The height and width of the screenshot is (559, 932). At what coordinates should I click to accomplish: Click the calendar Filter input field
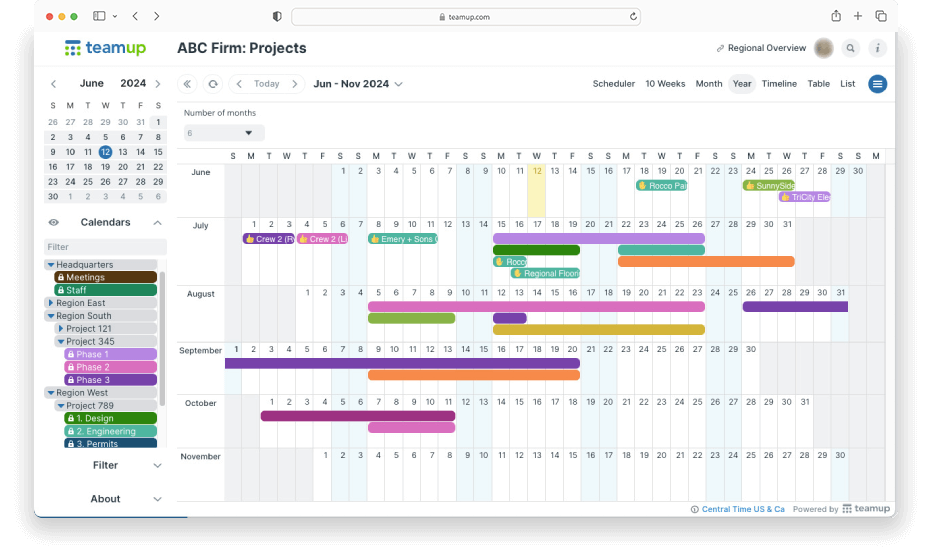pos(103,247)
